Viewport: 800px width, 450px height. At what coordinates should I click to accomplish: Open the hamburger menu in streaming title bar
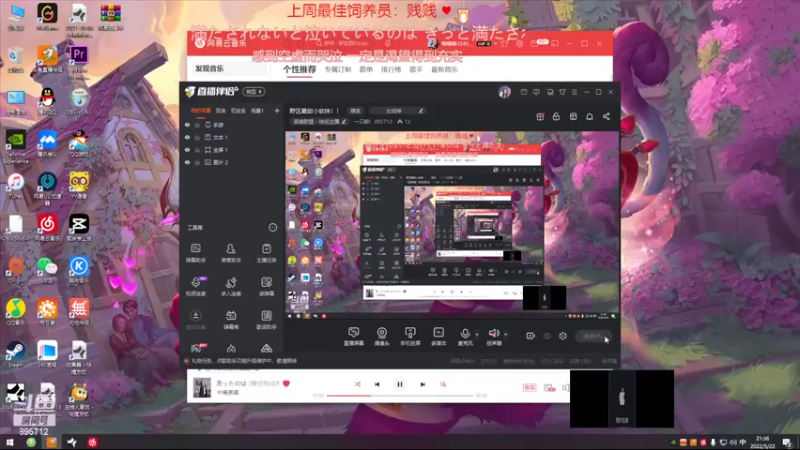(574, 92)
